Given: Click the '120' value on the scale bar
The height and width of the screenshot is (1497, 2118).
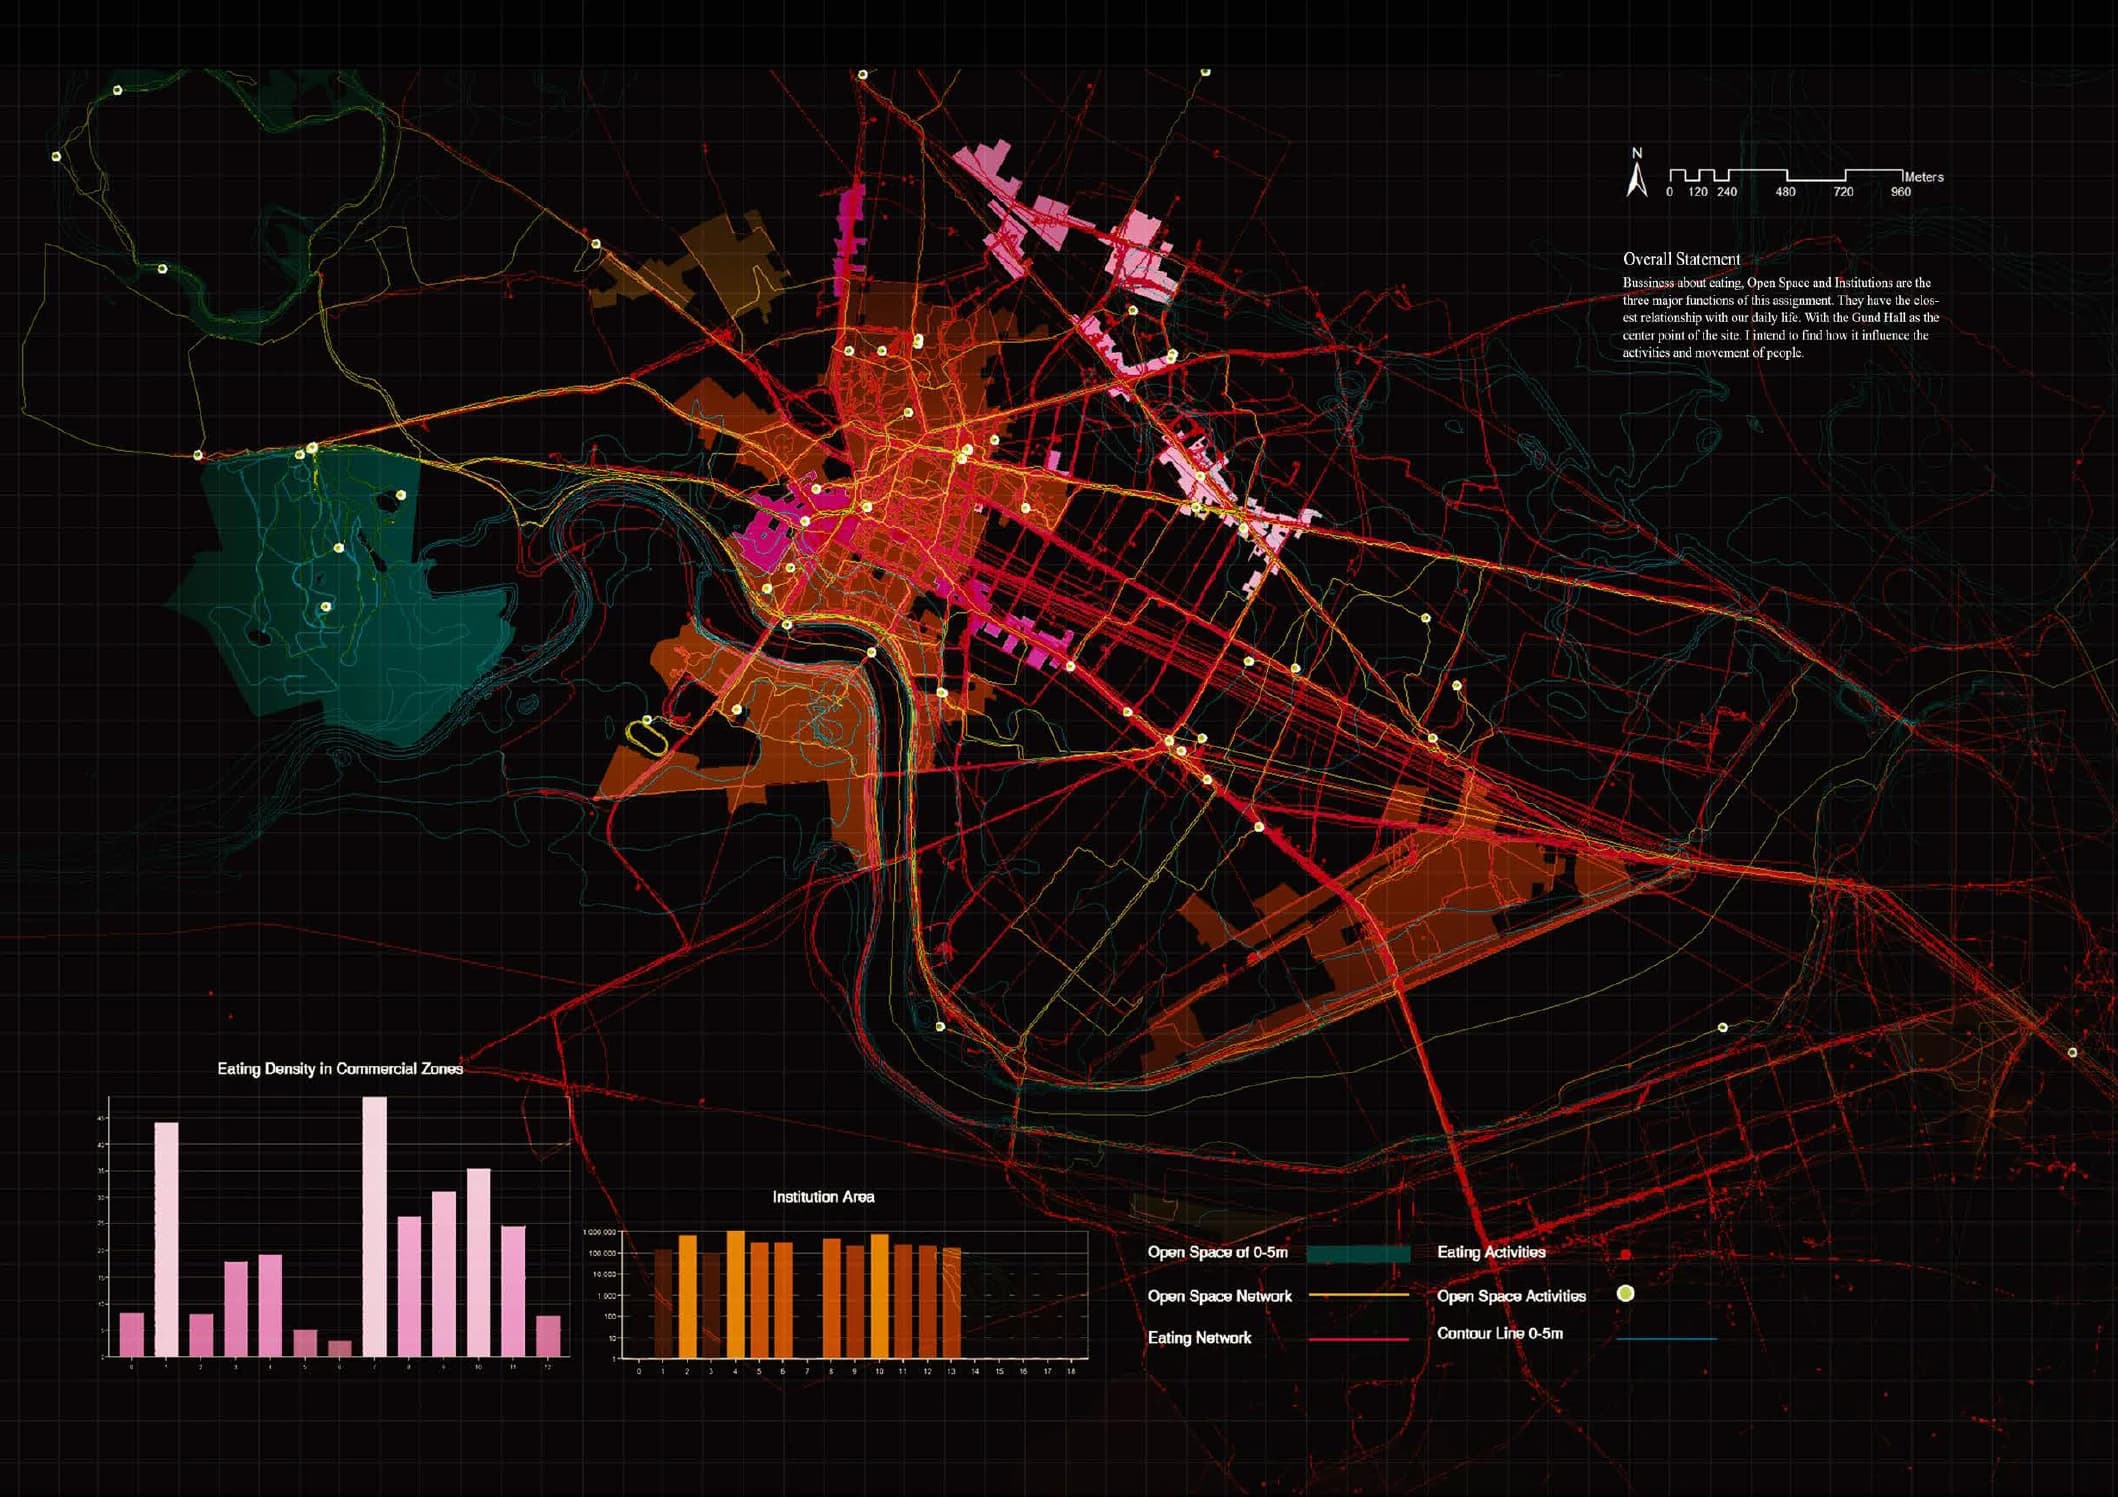Looking at the screenshot, I should coord(1698,192).
